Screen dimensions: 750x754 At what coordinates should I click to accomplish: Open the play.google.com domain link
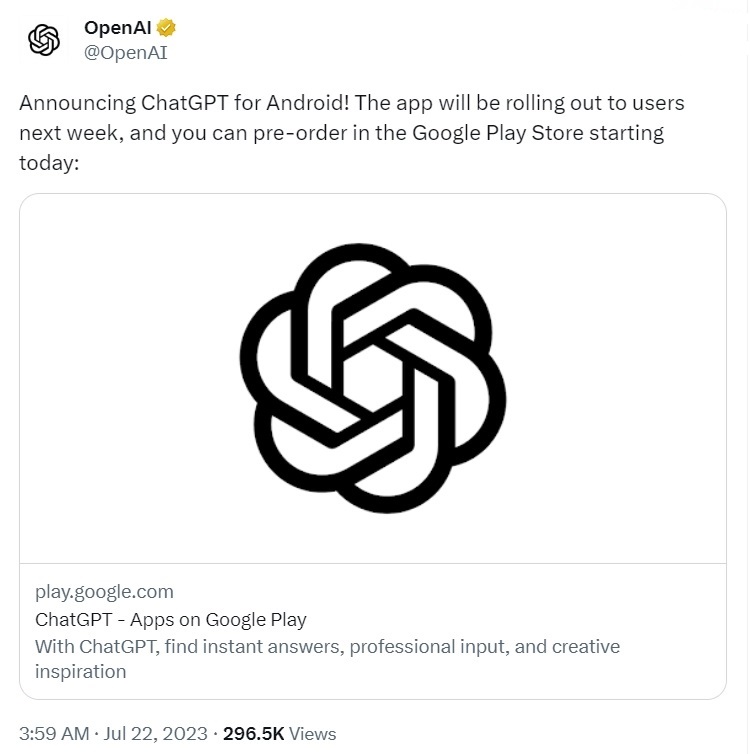(104, 592)
